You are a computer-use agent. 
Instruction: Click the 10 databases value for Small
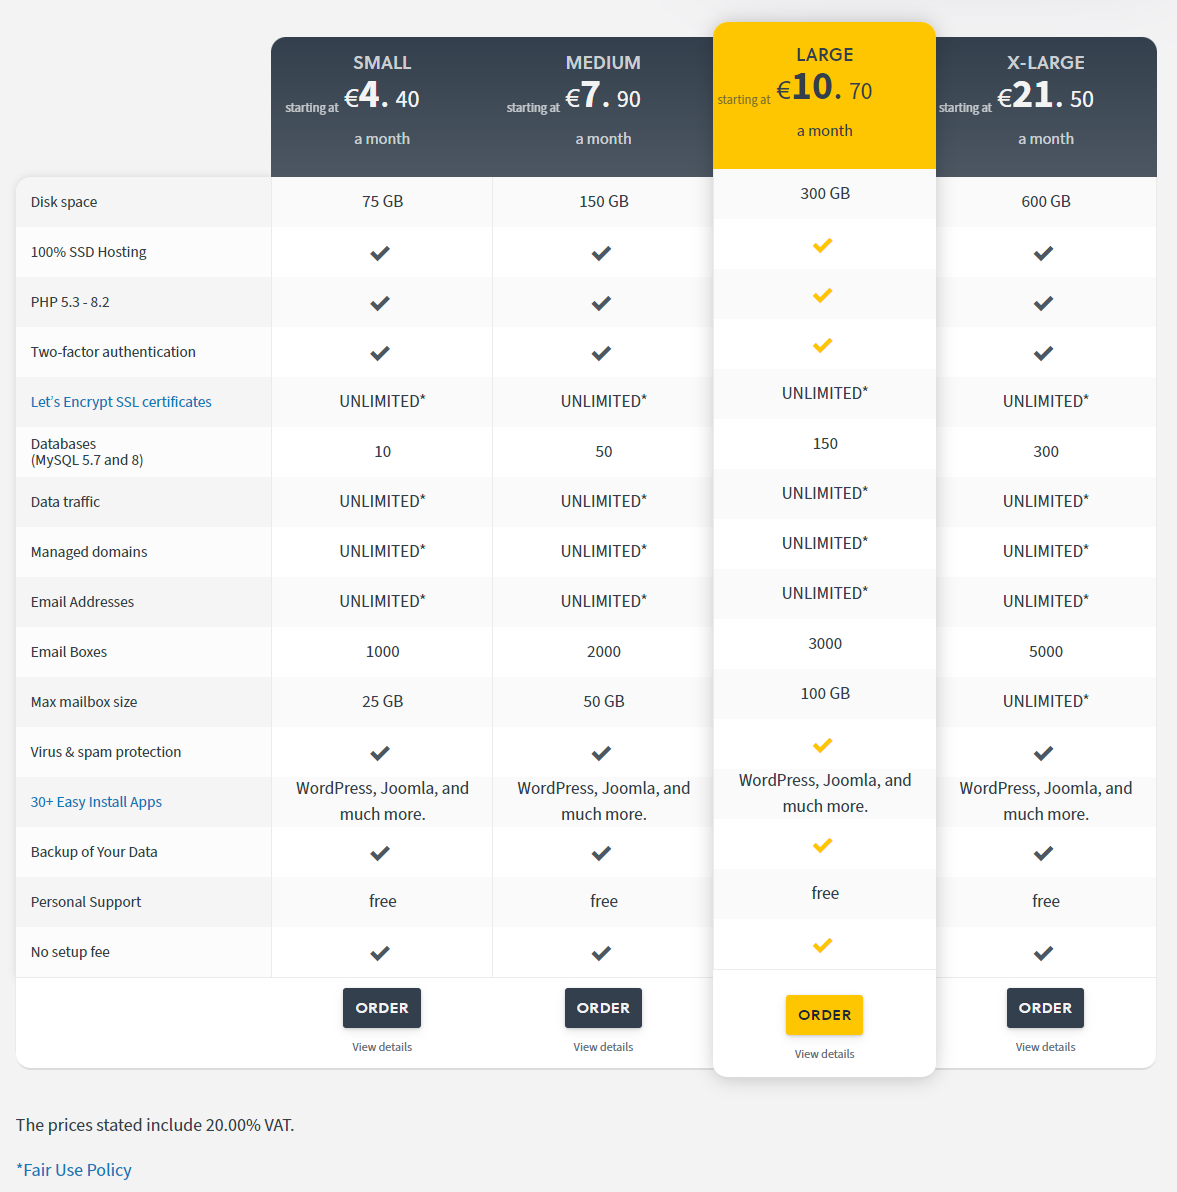[382, 452]
